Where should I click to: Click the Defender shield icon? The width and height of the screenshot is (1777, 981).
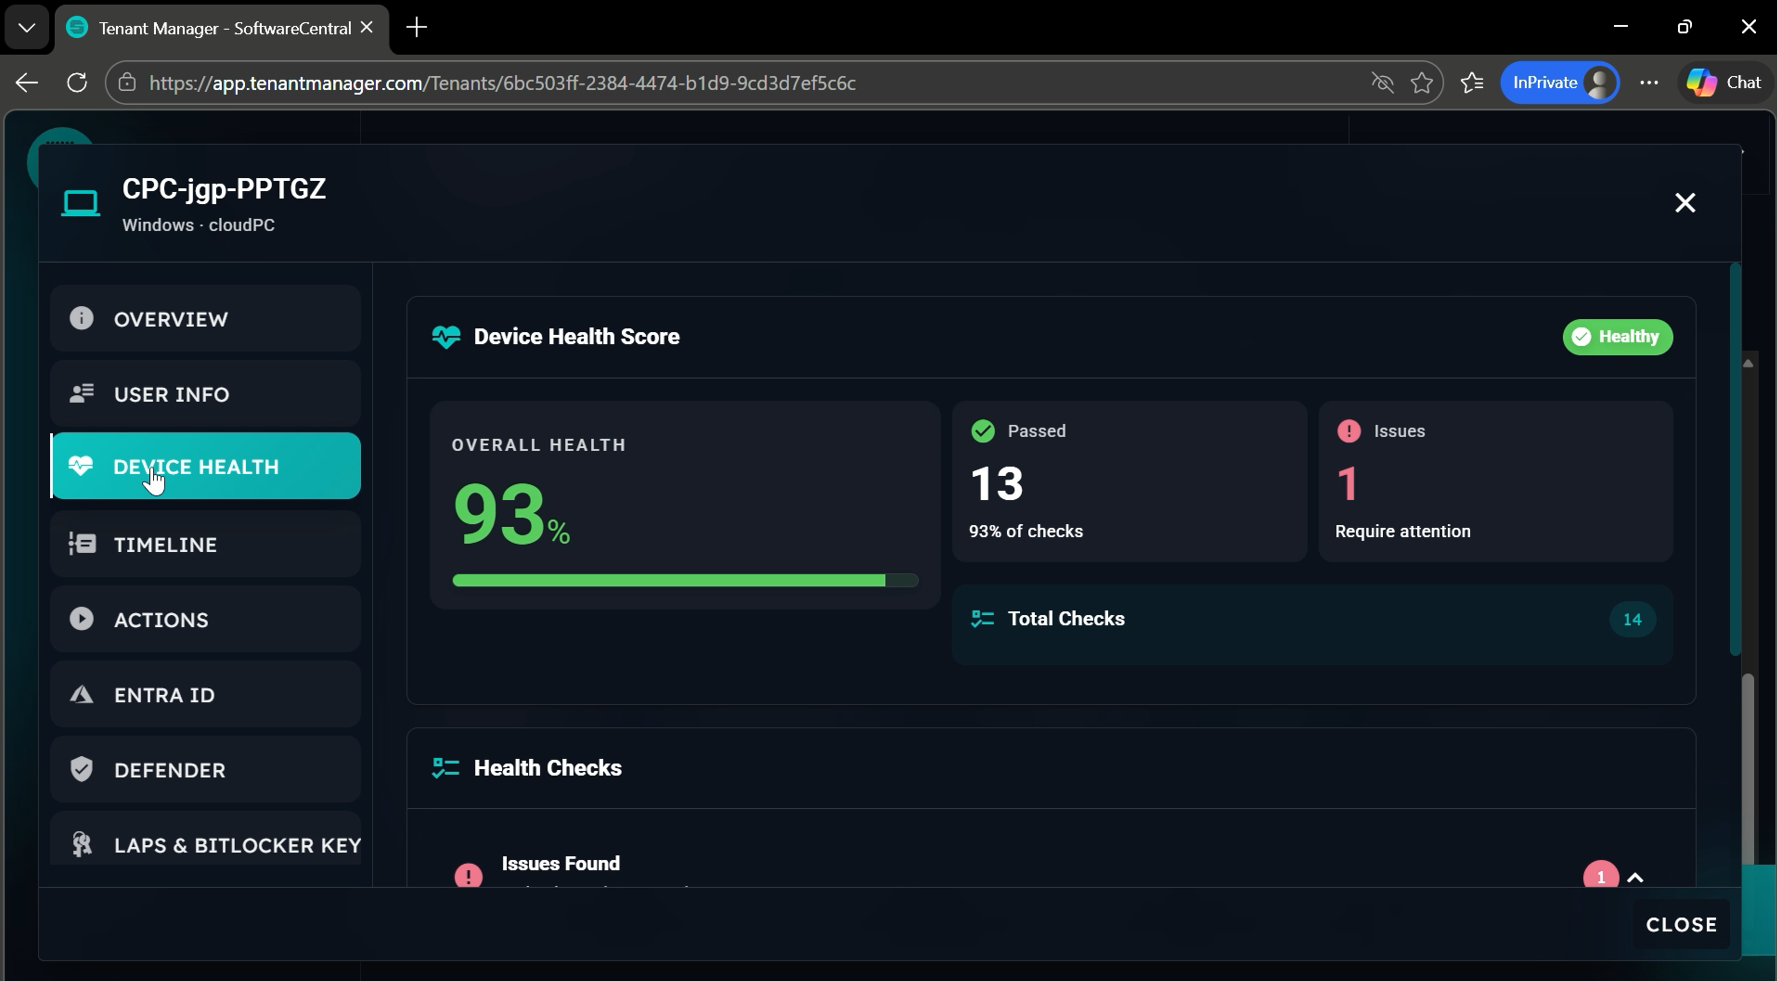[x=81, y=769]
